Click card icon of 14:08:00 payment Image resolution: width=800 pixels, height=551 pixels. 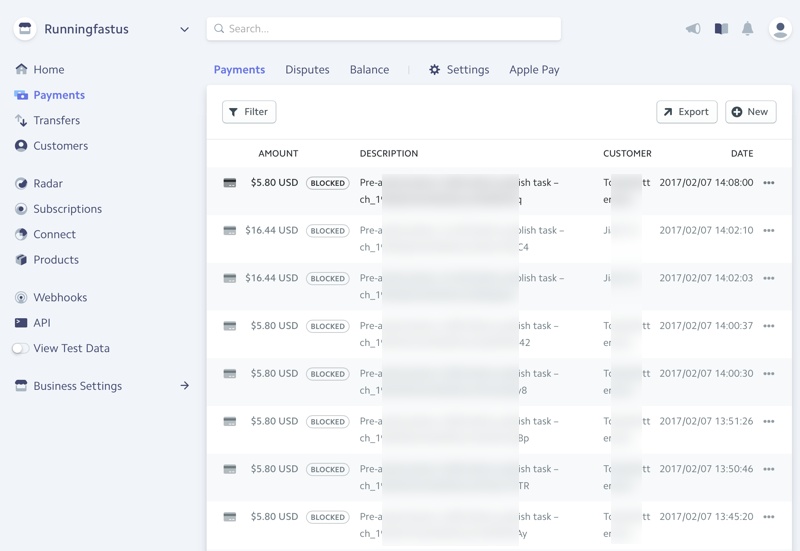[x=230, y=183]
